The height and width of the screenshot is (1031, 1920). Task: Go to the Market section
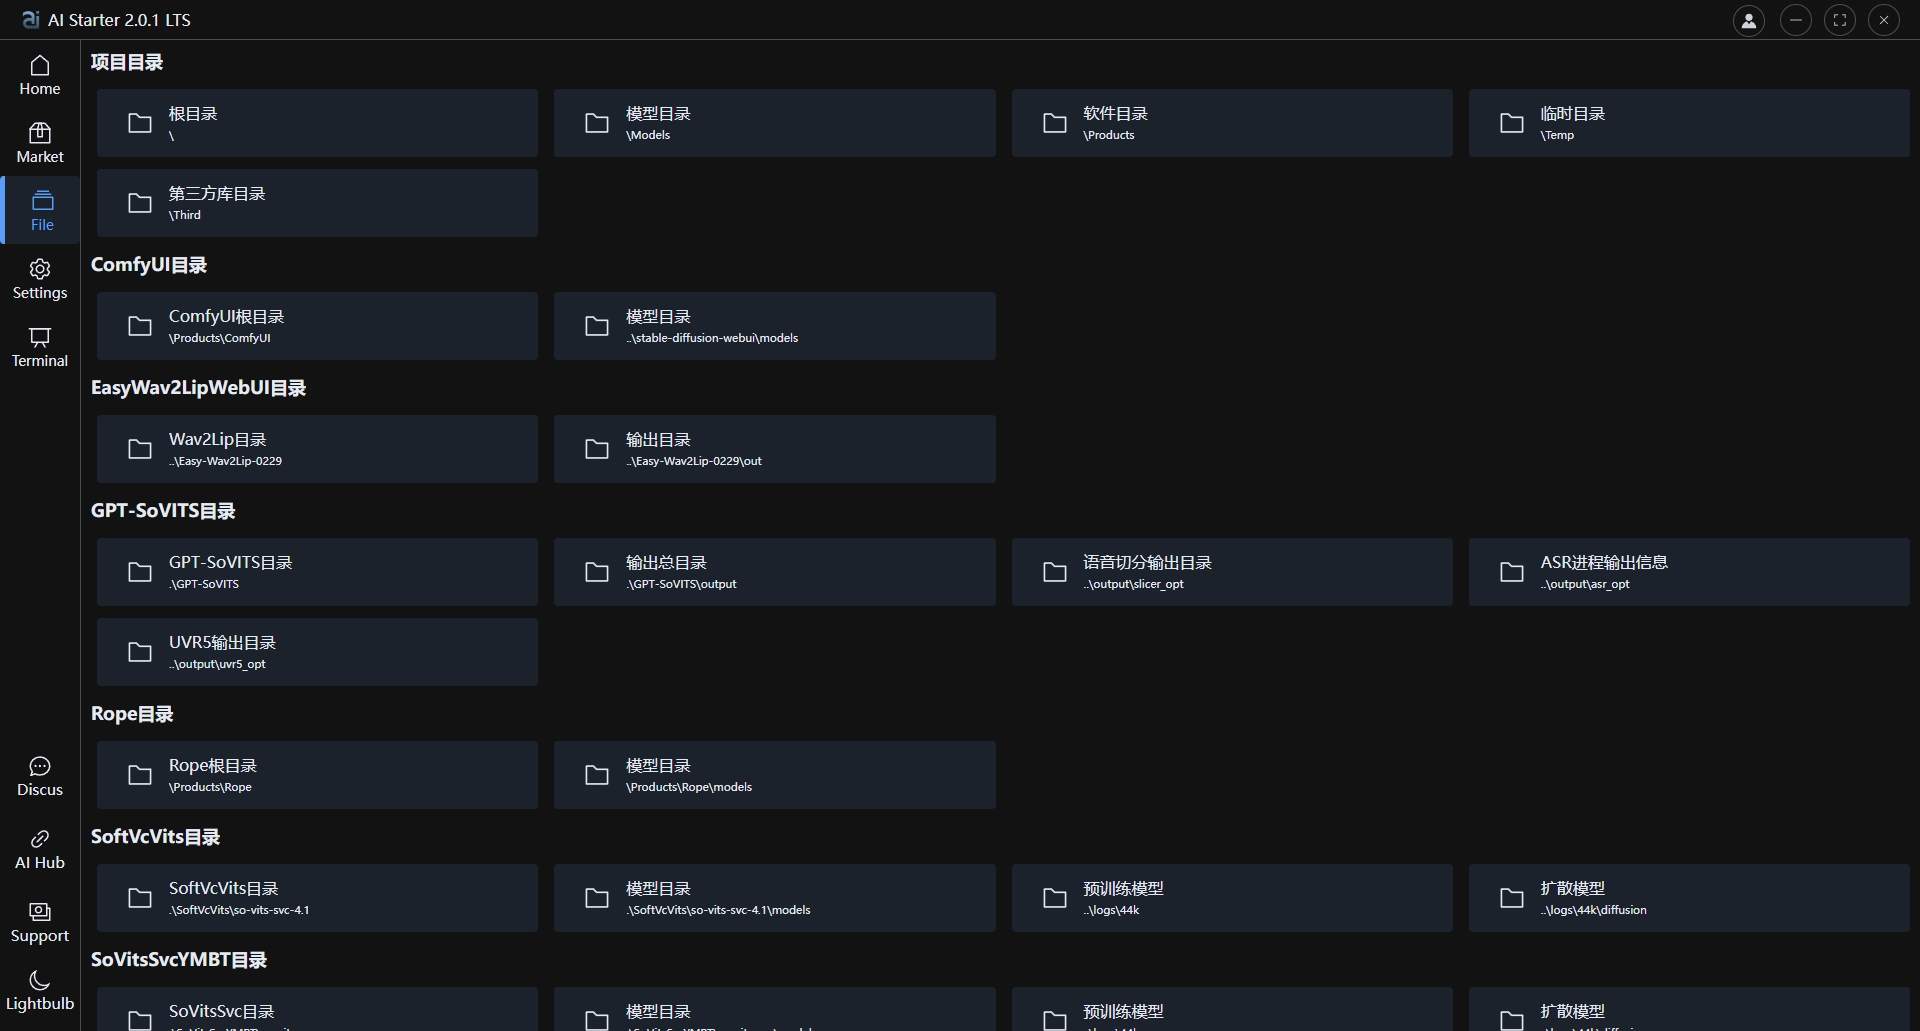pyautogui.click(x=40, y=143)
